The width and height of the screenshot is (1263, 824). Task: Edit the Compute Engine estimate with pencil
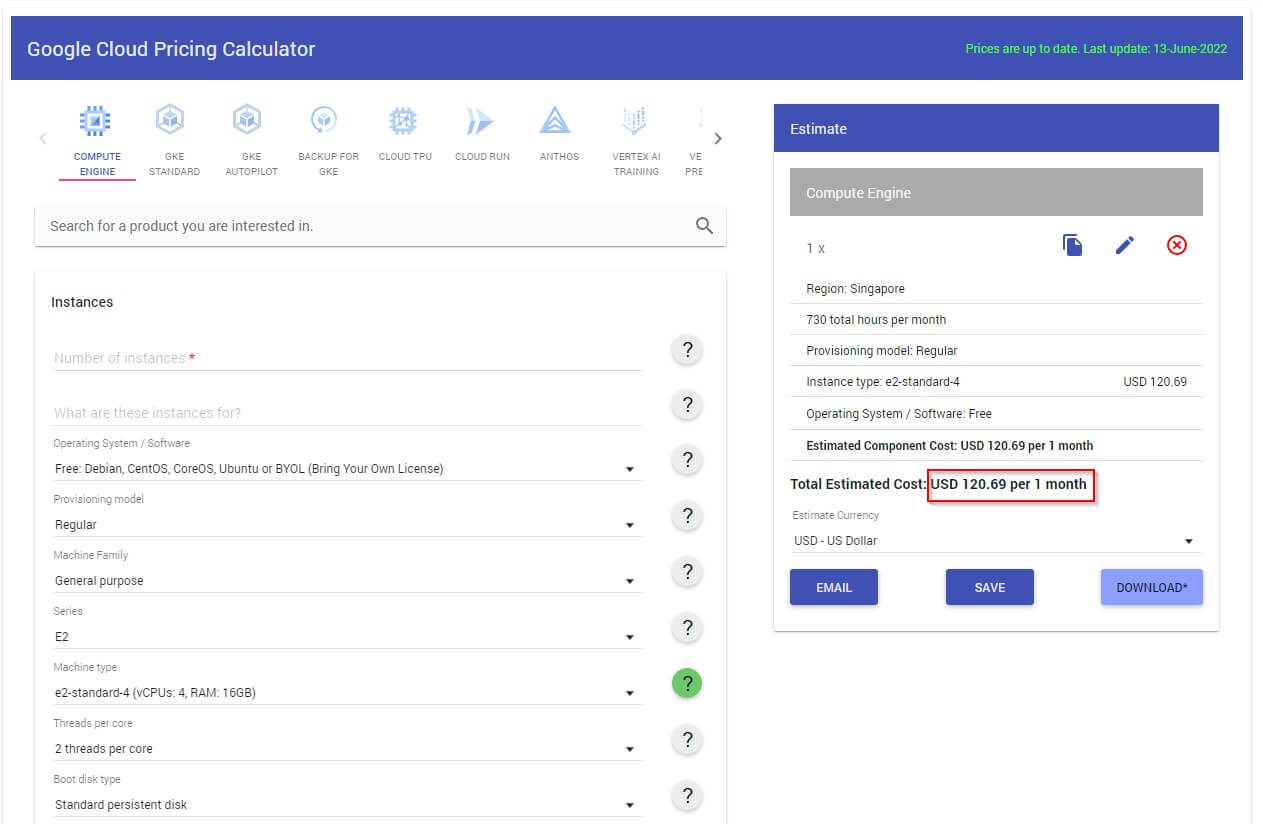point(1125,245)
